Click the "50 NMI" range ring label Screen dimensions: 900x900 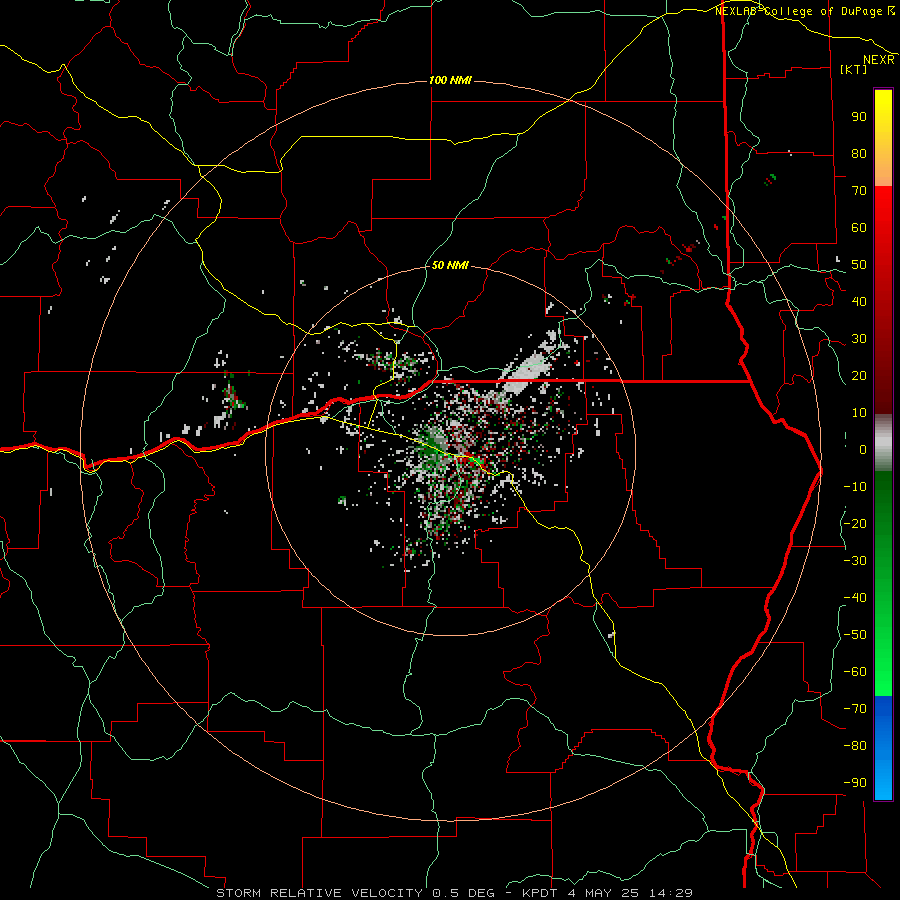450,265
